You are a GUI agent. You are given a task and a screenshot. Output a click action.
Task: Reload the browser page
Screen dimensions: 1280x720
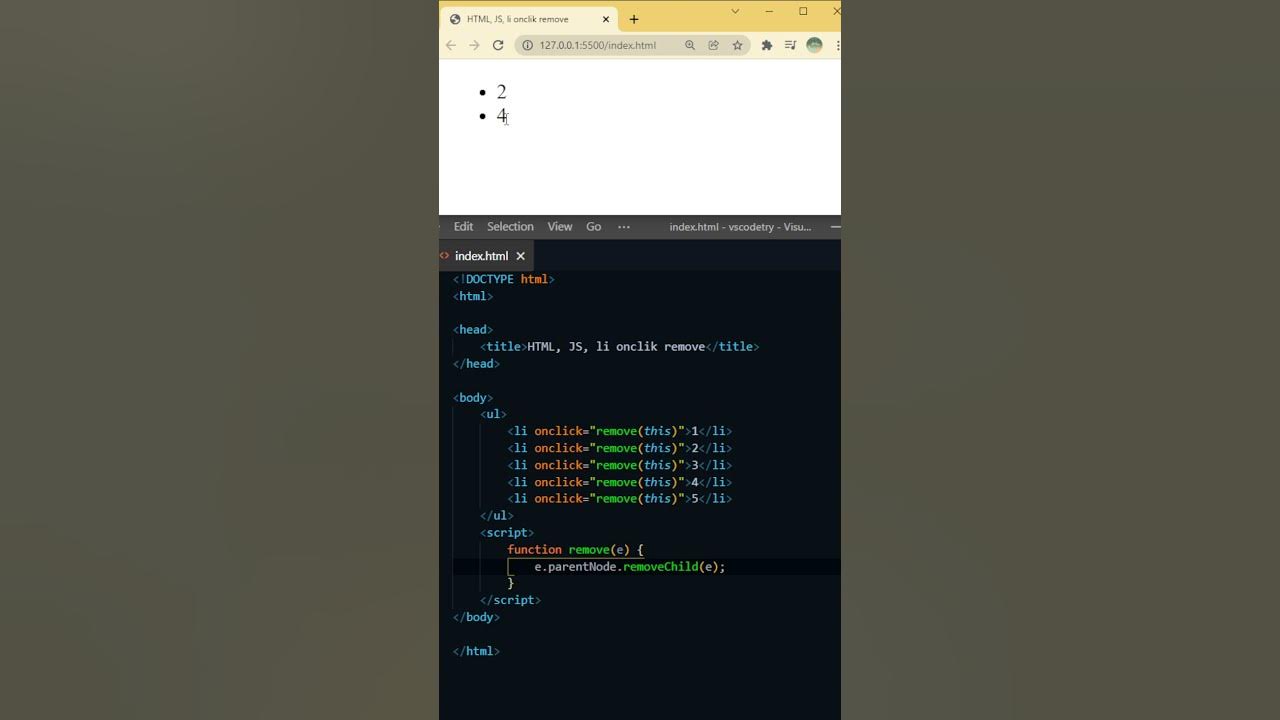pos(498,45)
